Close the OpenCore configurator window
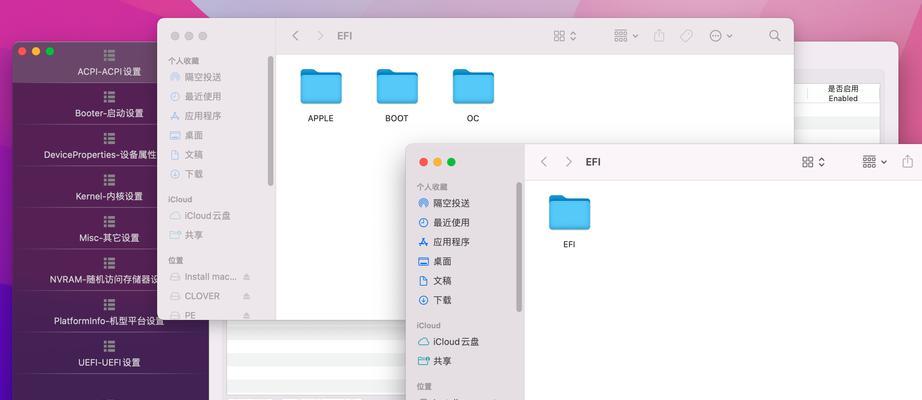The image size is (922, 400). (x=22, y=51)
